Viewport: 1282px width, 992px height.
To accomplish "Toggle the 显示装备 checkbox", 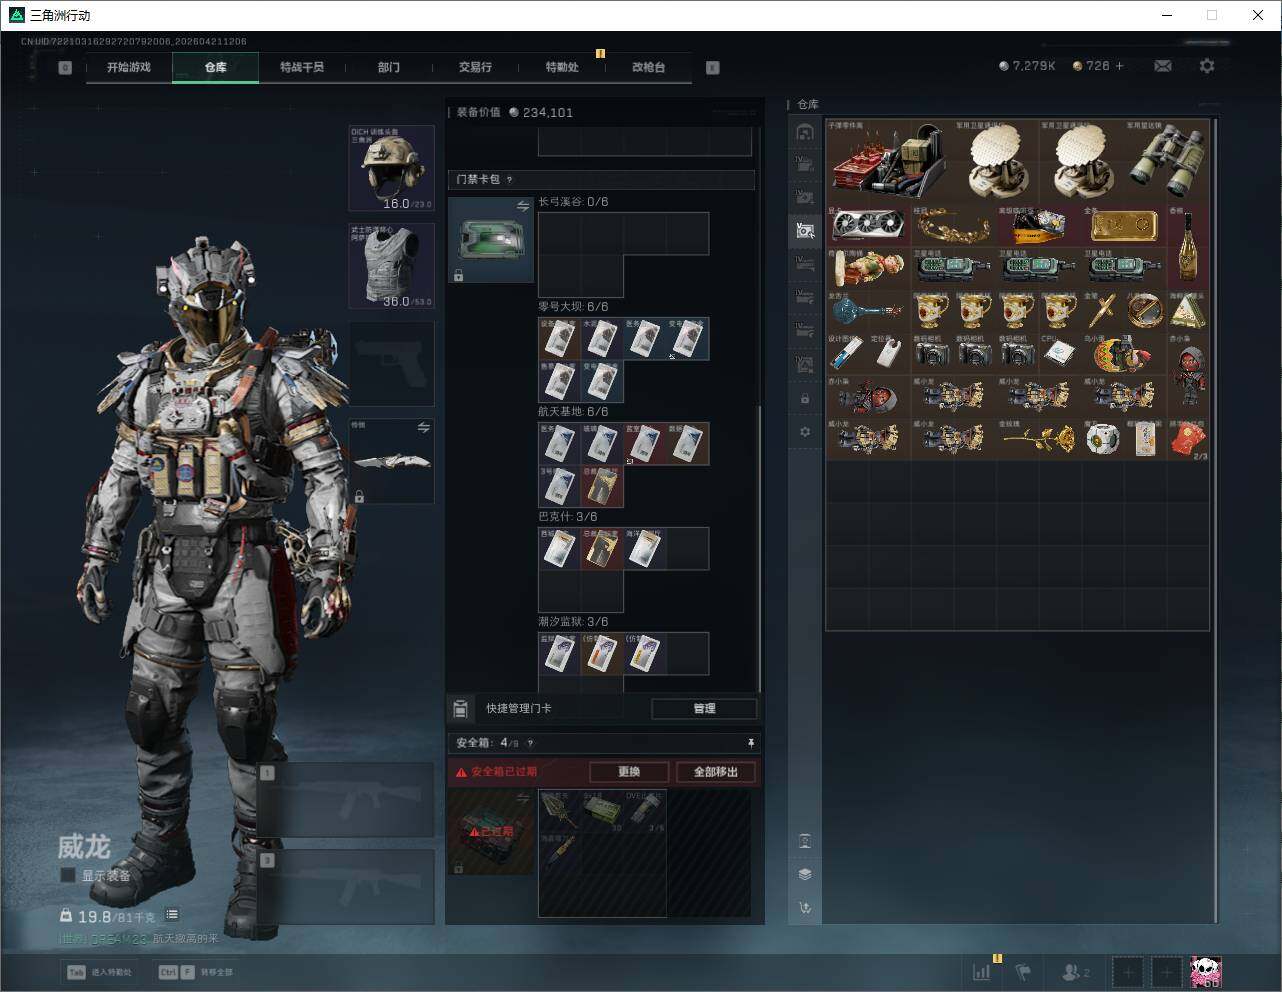I will pyautogui.click(x=68, y=875).
